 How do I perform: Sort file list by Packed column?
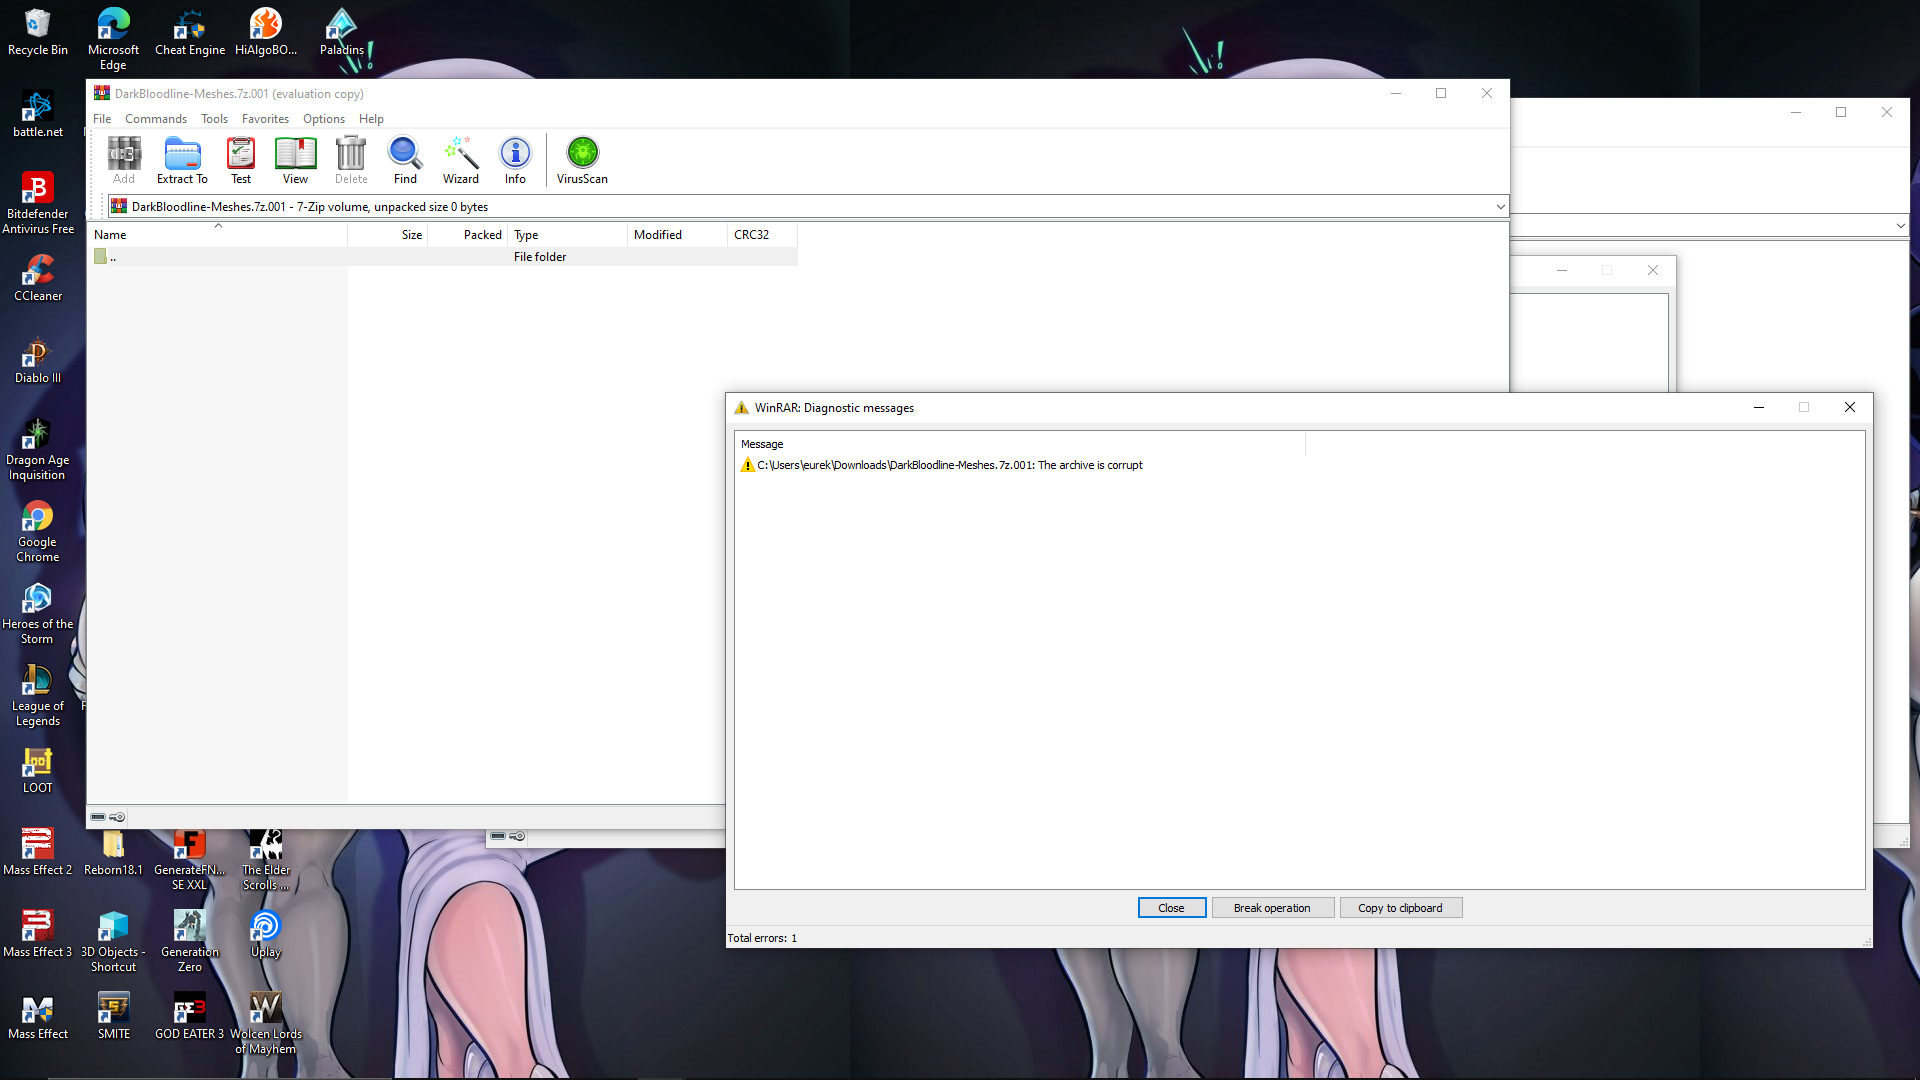(x=468, y=235)
